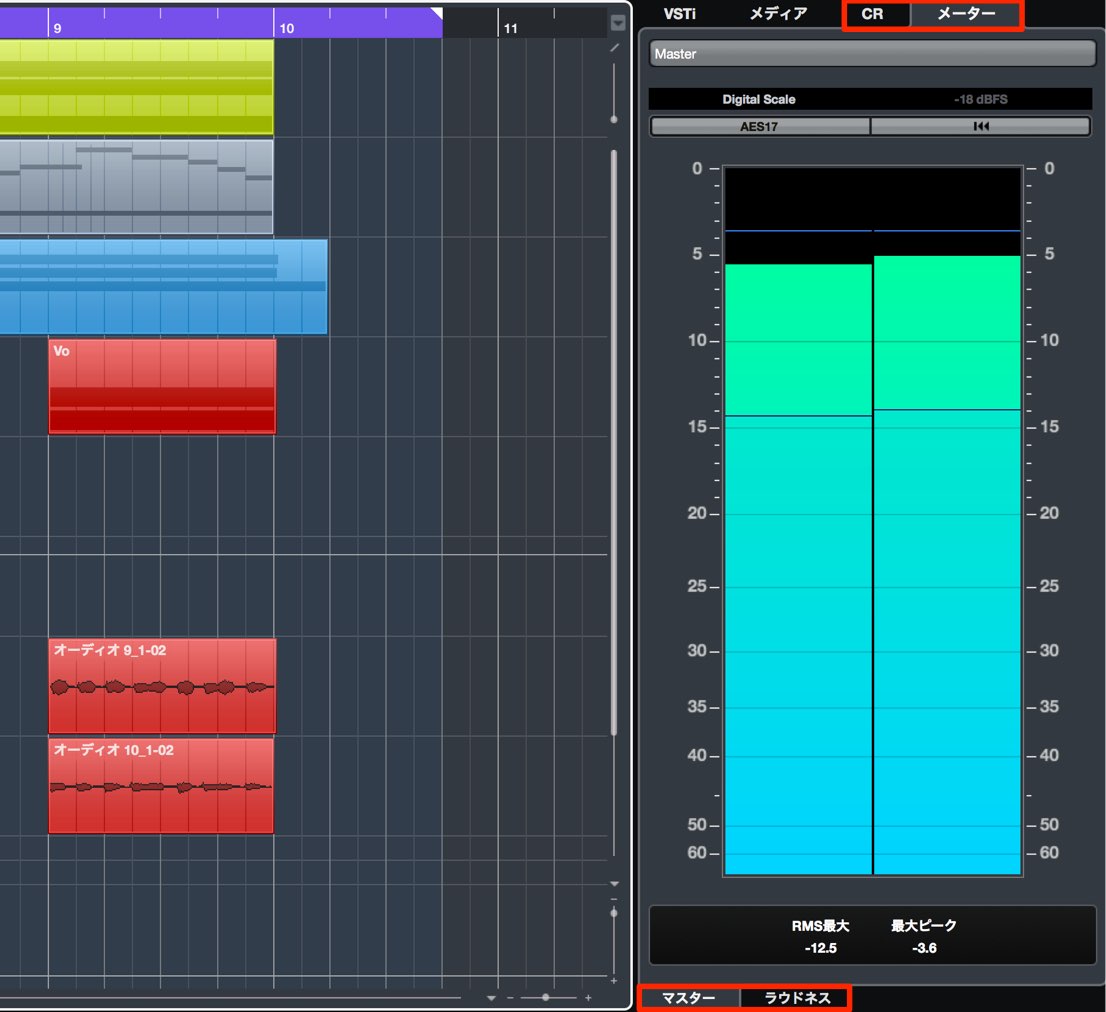Viewport: 1106px width, 1012px height.
Task: Select the Vo audio clip
Action: tap(162, 386)
